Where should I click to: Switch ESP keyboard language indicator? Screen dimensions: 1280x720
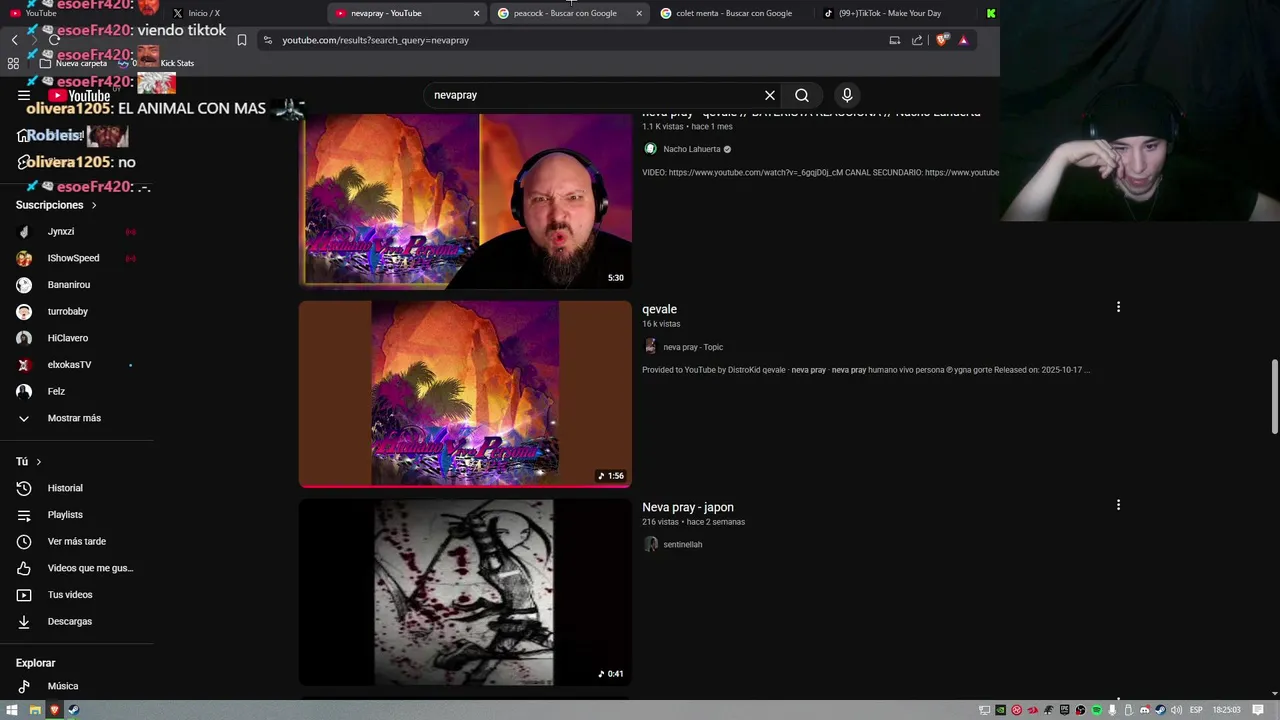[1196, 710]
